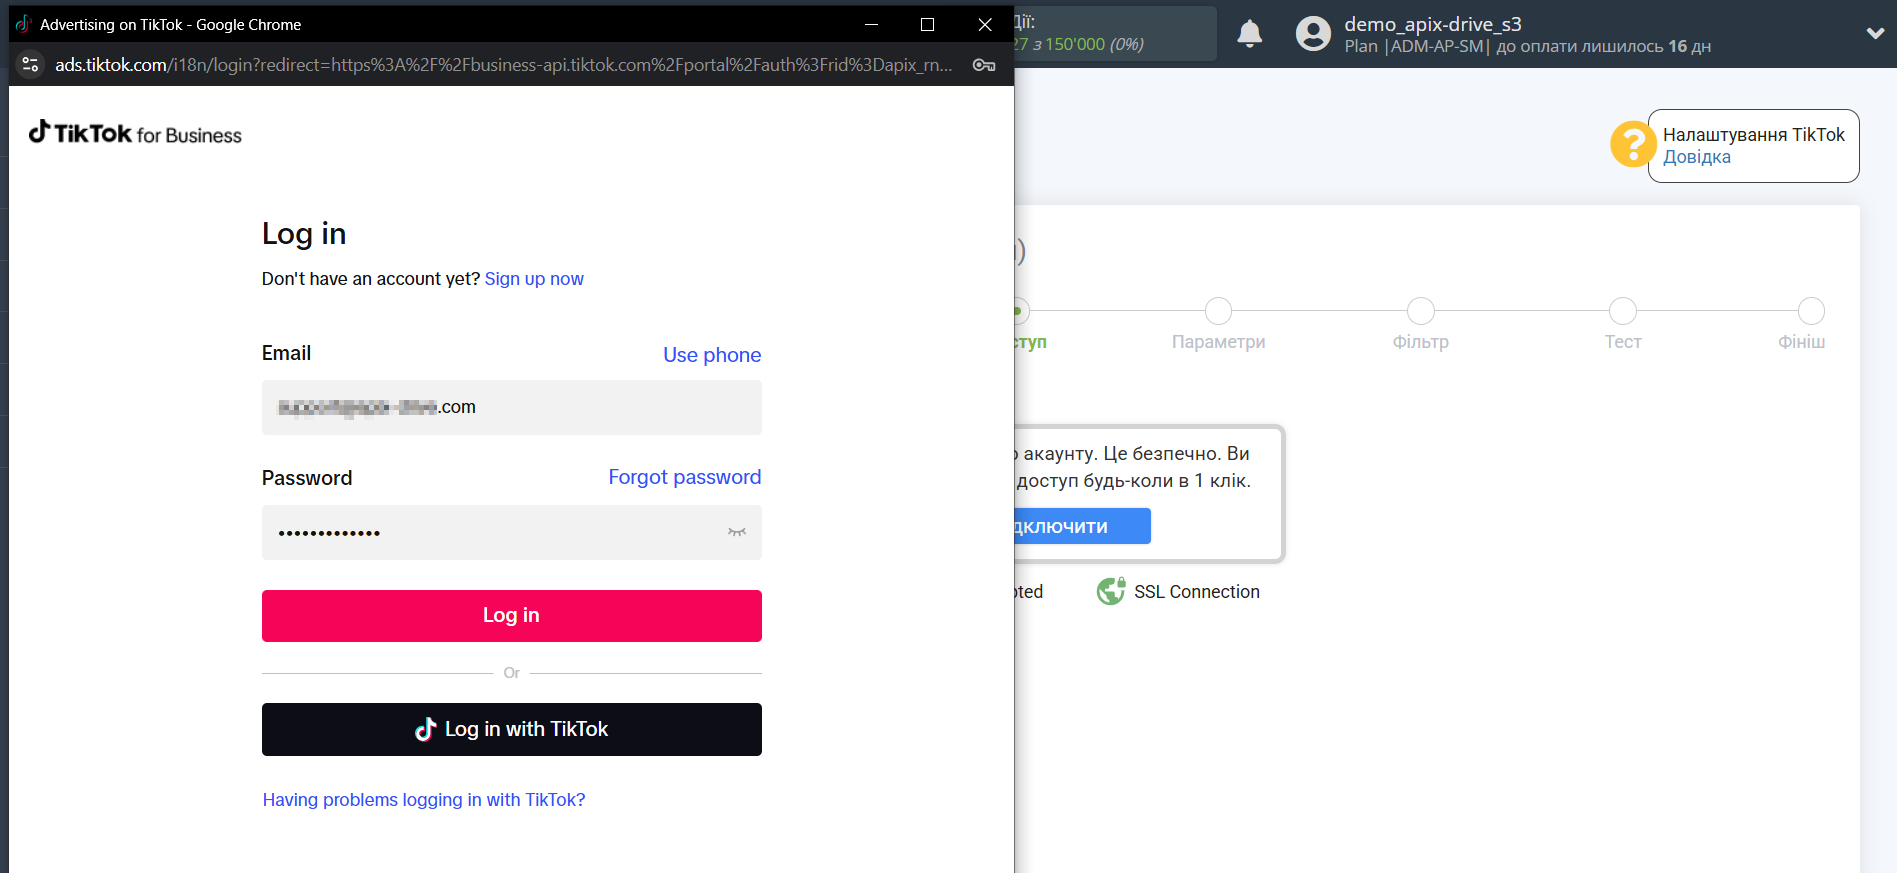Image resolution: width=1897 pixels, height=873 pixels.
Task: Switch to Use phone login
Action: coord(712,355)
